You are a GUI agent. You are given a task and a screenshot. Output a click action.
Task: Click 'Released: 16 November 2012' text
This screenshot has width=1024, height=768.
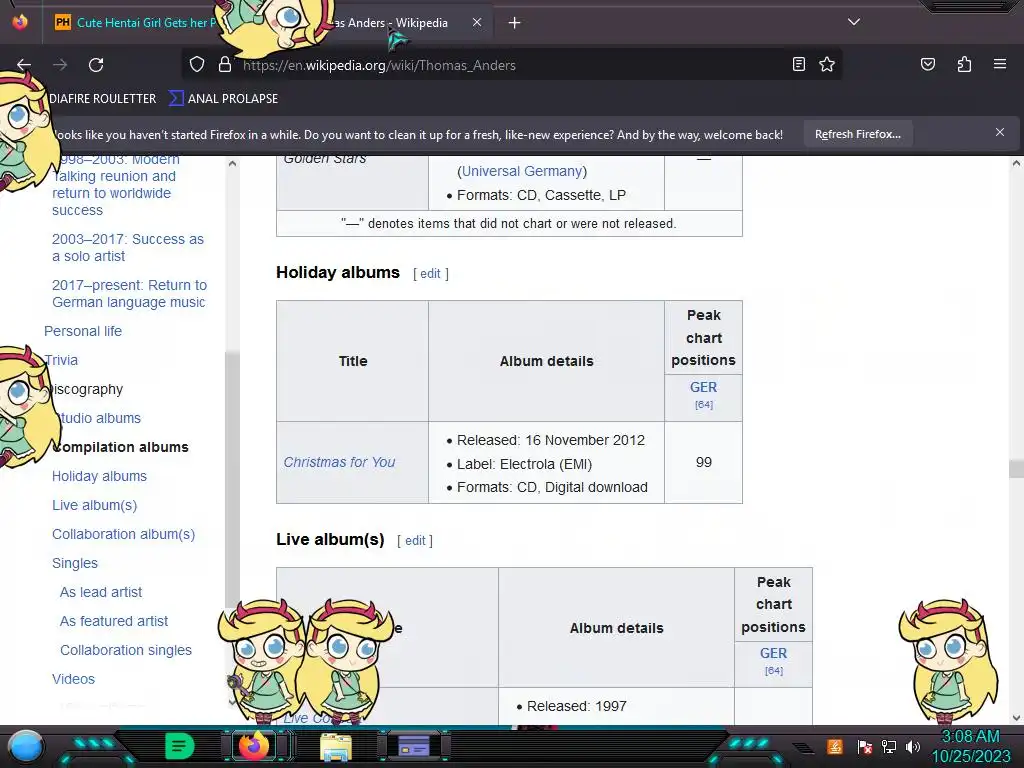(551, 440)
